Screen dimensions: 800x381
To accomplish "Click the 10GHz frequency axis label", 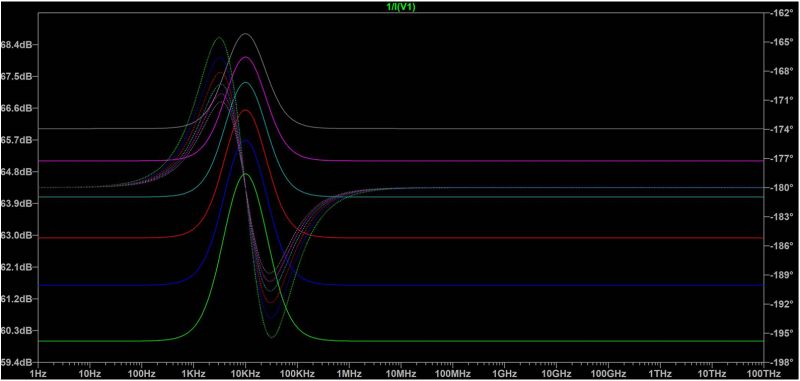I will tap(556, 374).
